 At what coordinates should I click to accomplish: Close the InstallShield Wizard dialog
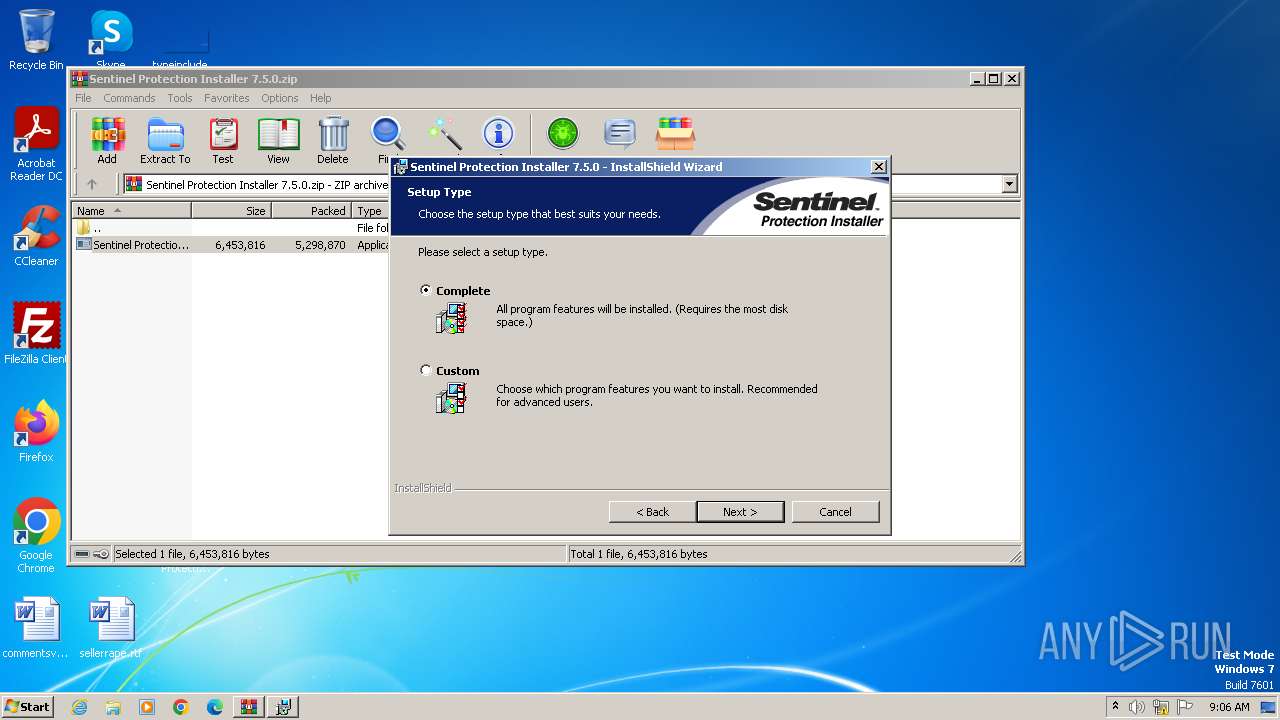tap(879, 167)
